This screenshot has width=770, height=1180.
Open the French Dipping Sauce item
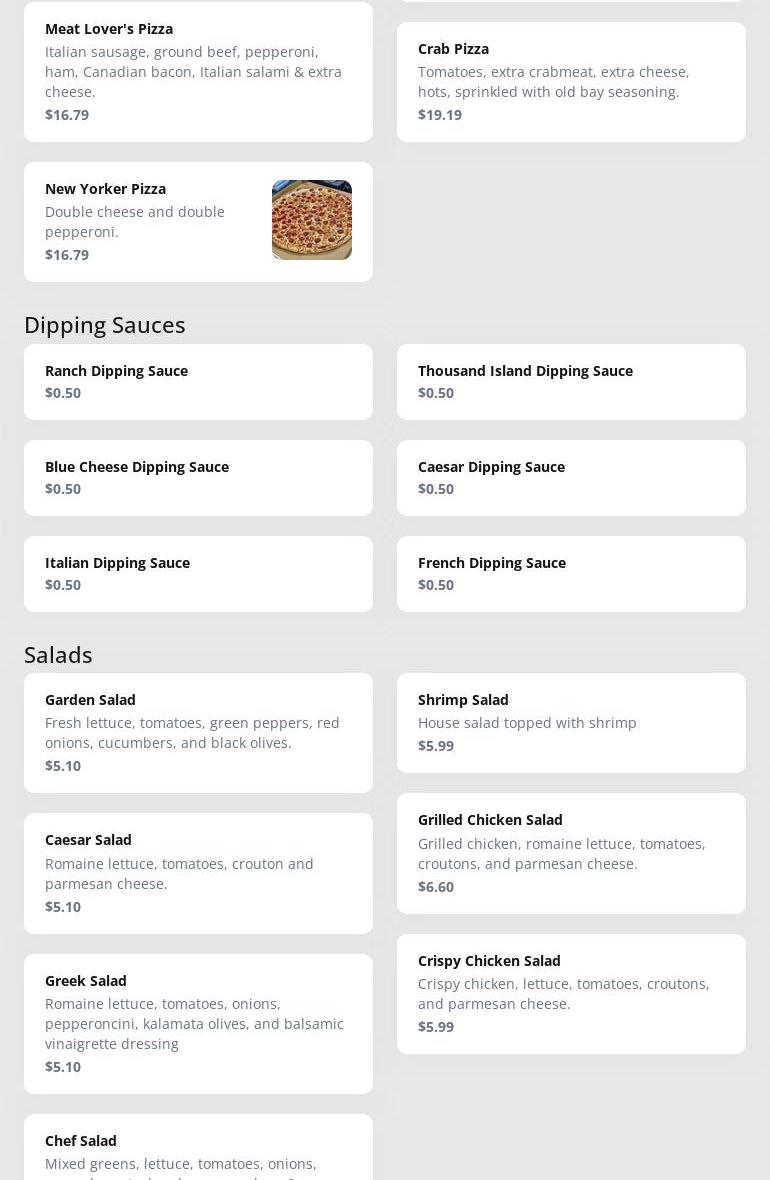point(571,573)
